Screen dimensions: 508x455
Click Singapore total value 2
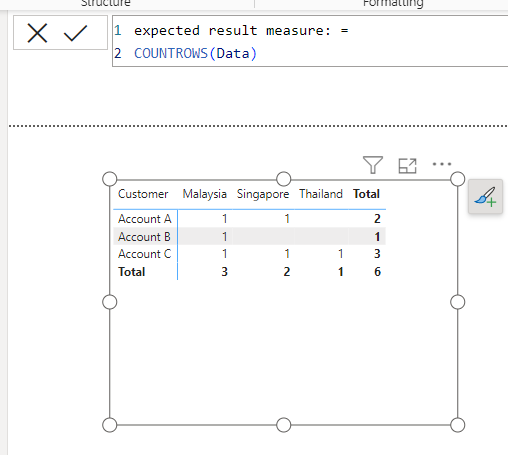(287, 272)
